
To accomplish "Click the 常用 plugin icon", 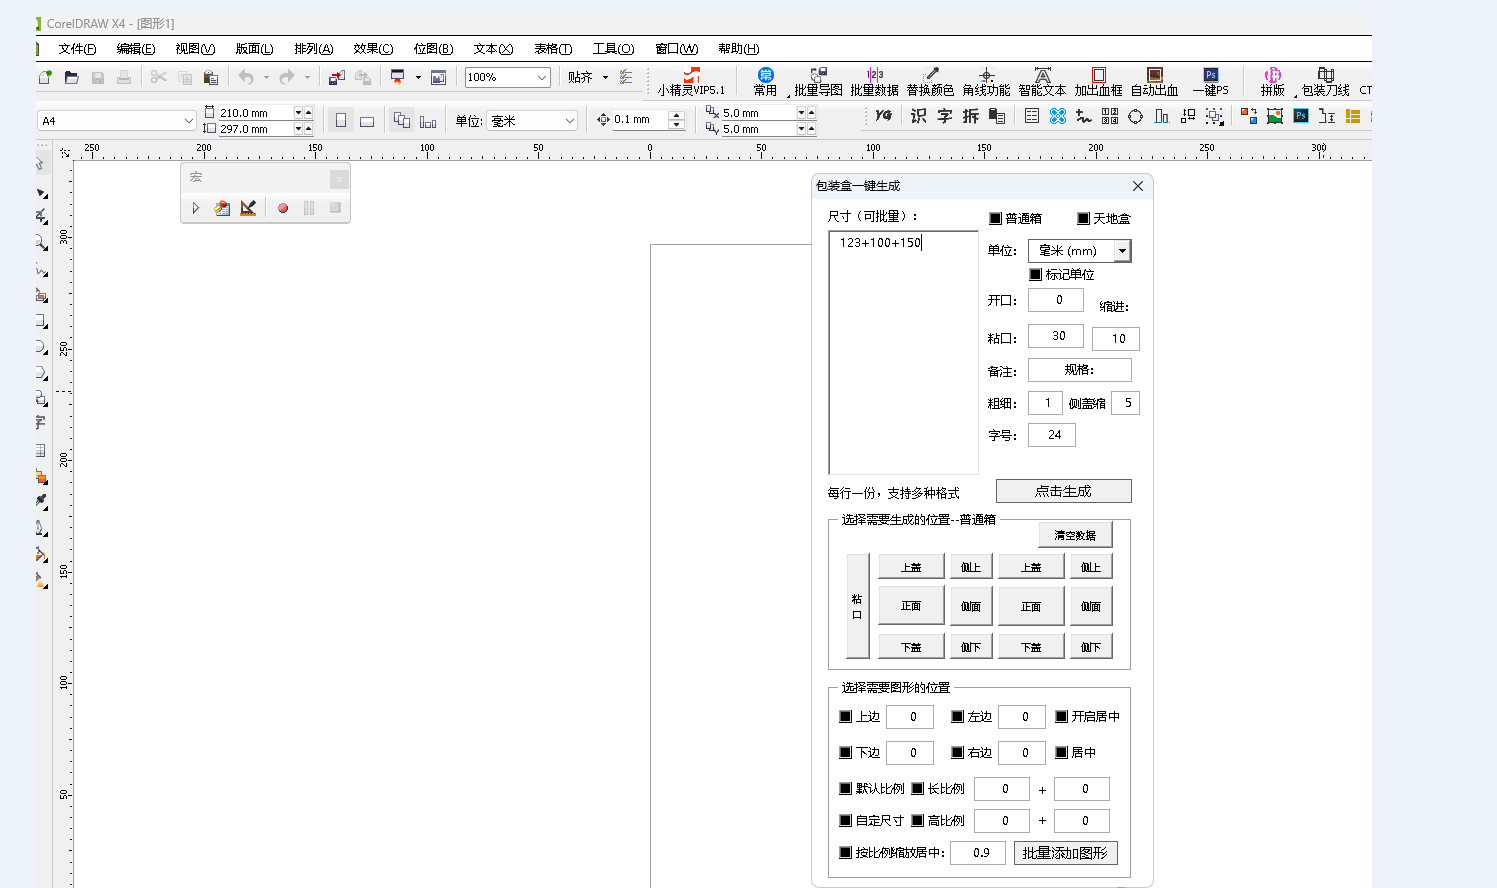I will coord(765,82).
